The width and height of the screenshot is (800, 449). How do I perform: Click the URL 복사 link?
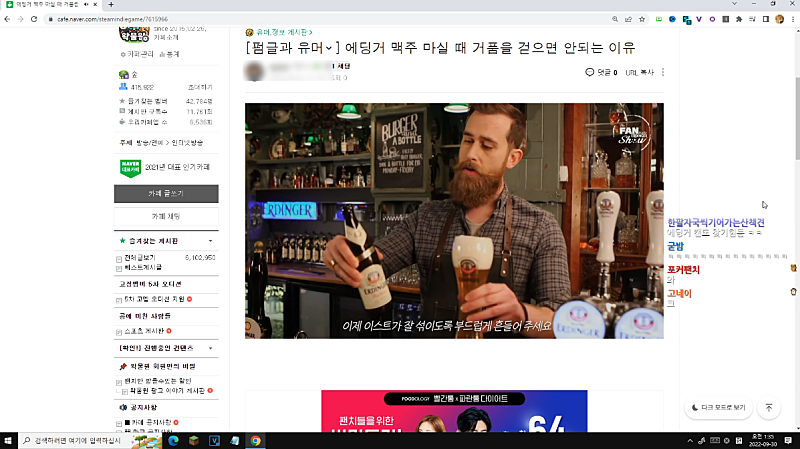[639, 72]
